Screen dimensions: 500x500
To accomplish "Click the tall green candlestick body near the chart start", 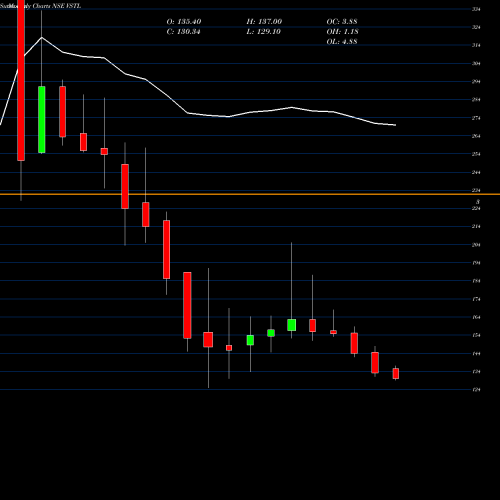I will [x=42, y=120].
